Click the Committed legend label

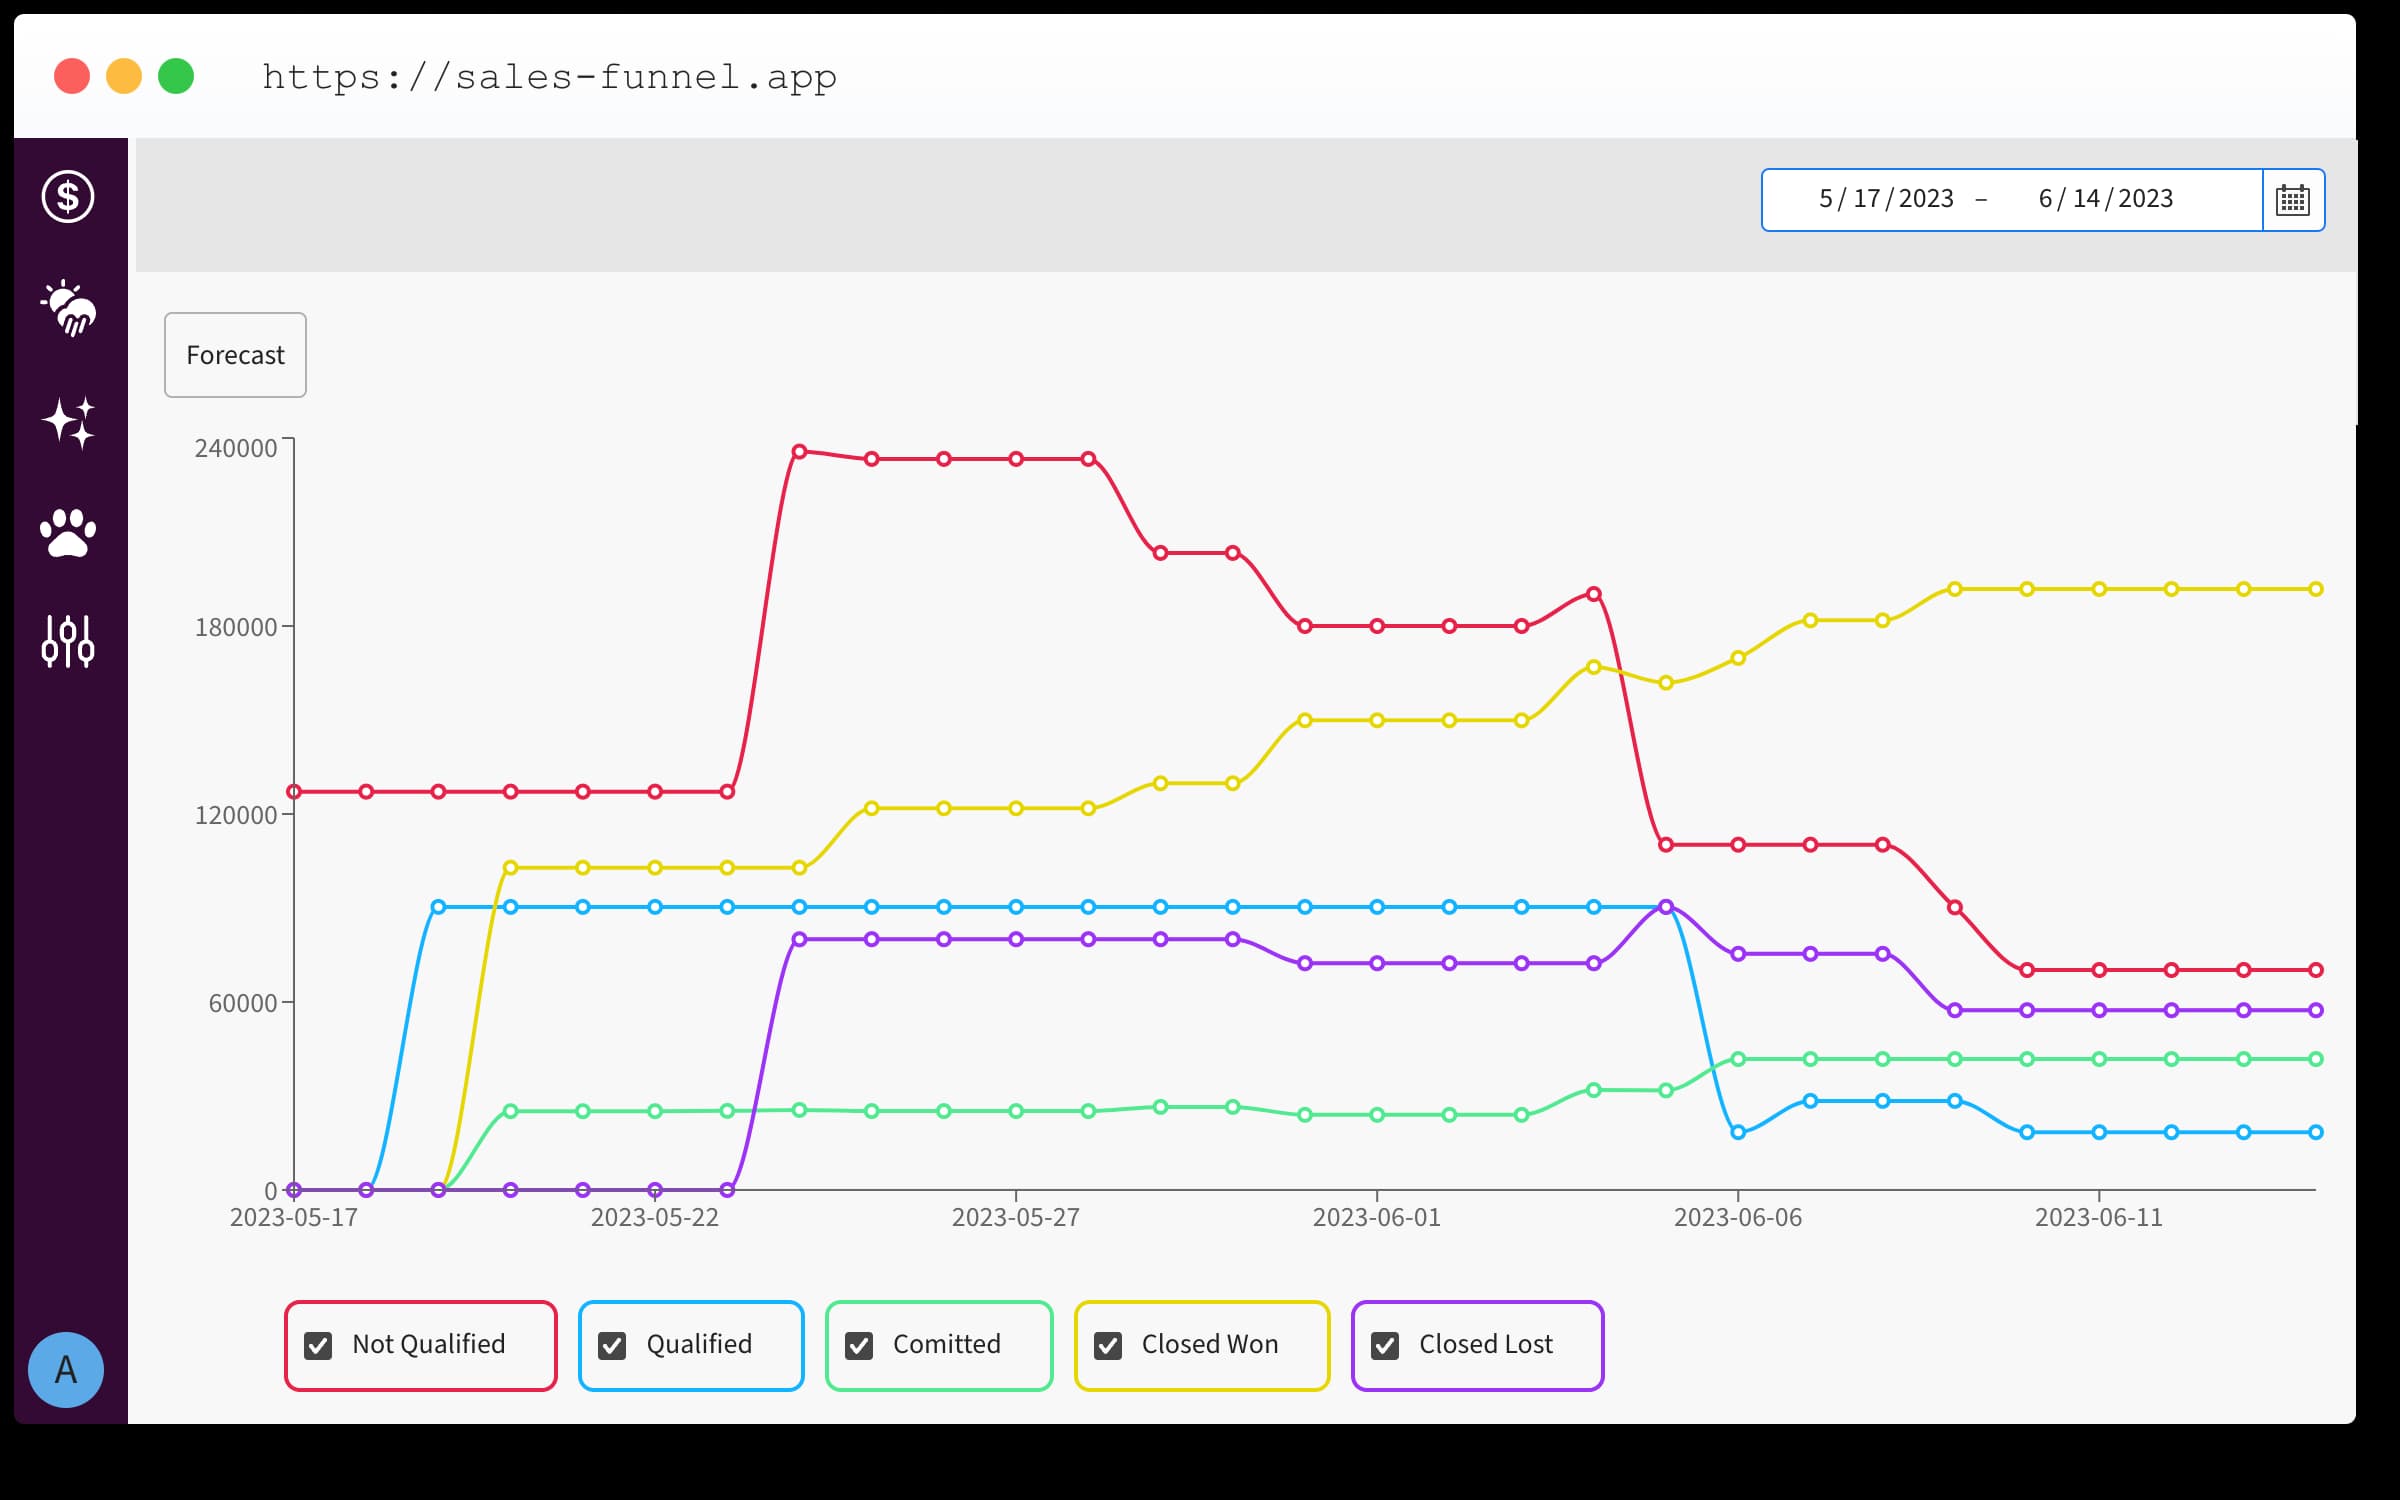coord(943,1343)
